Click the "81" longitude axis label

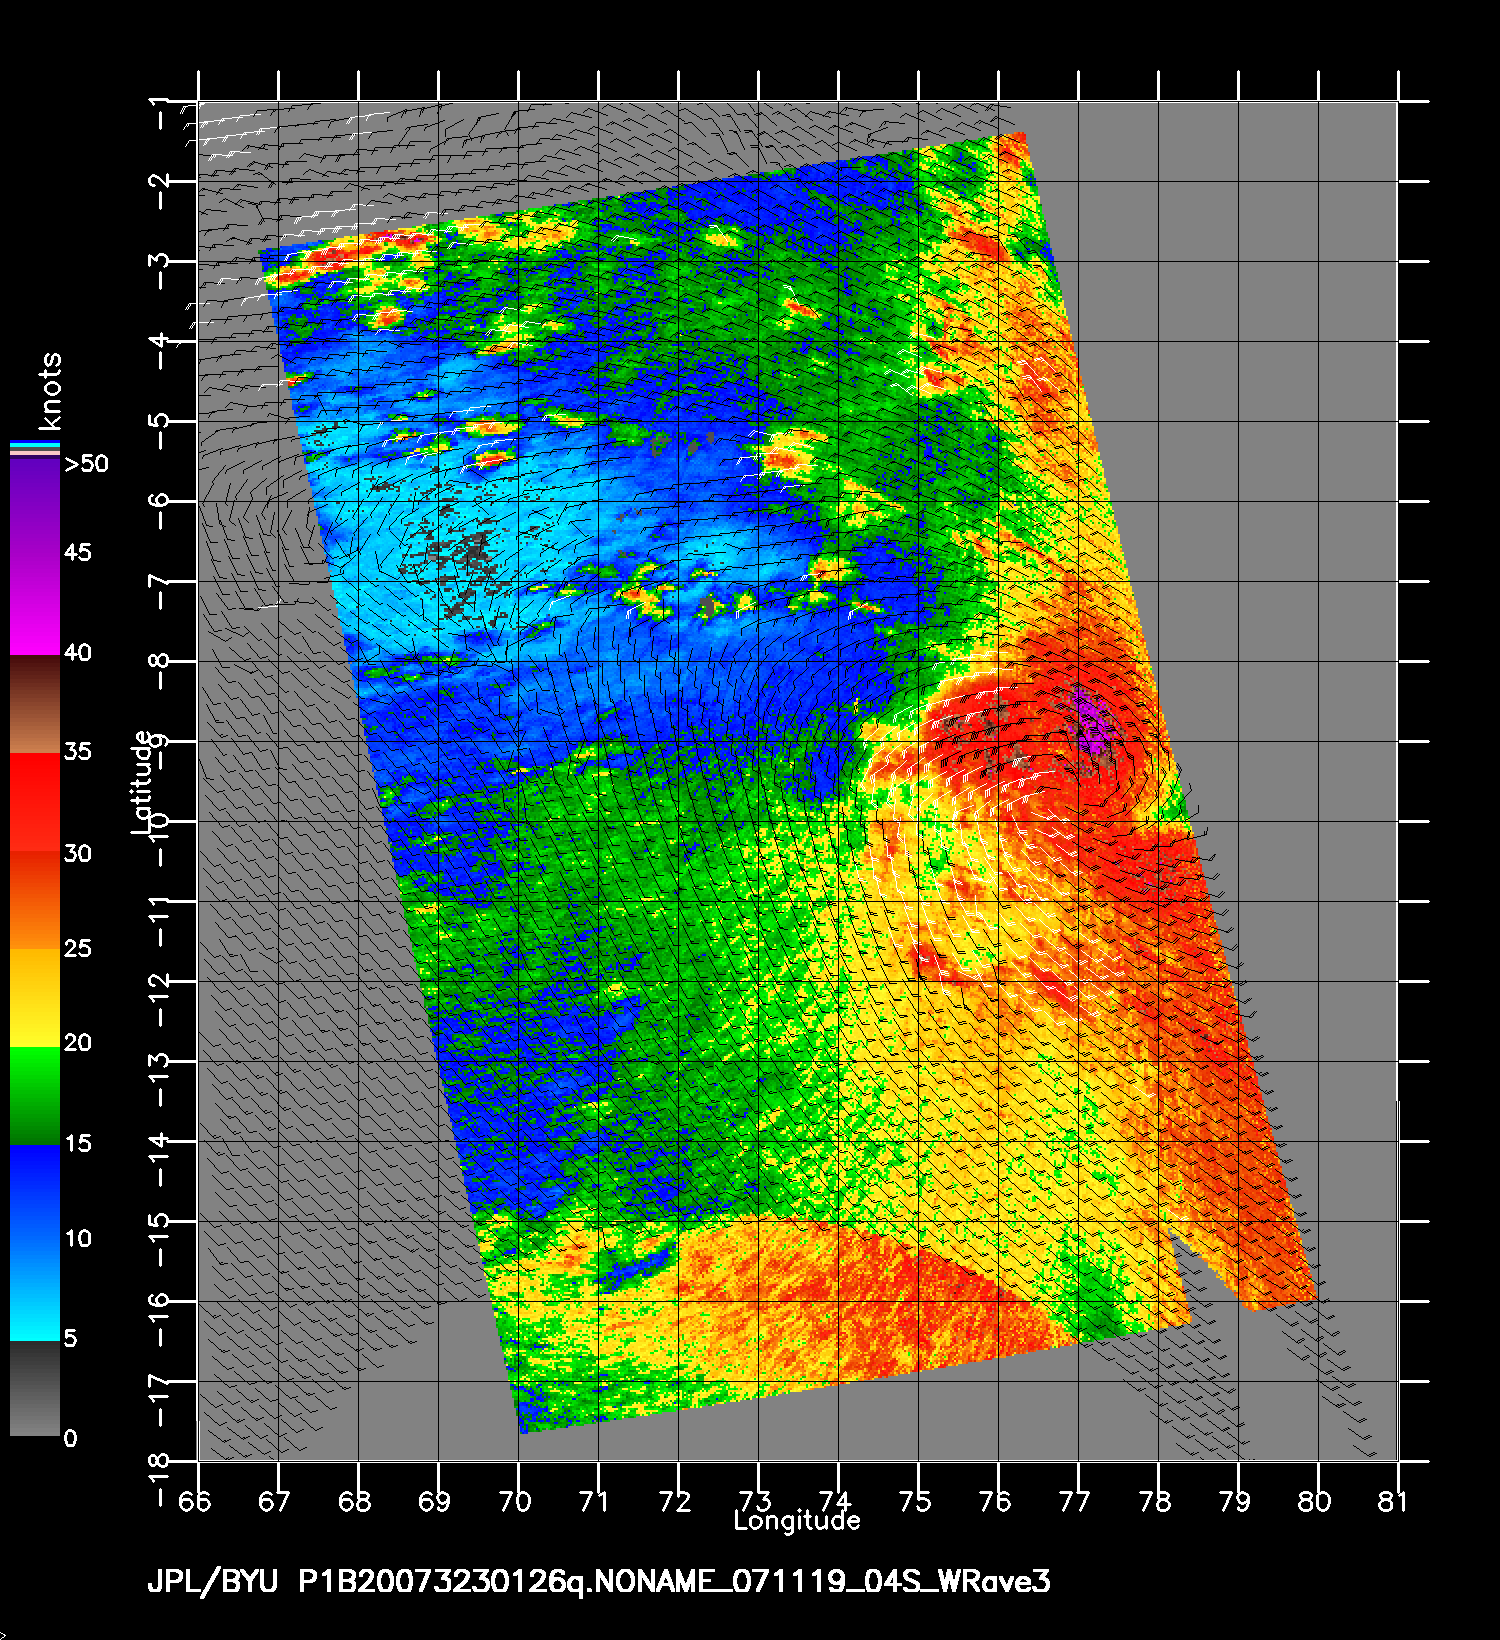[1392, 1502]
